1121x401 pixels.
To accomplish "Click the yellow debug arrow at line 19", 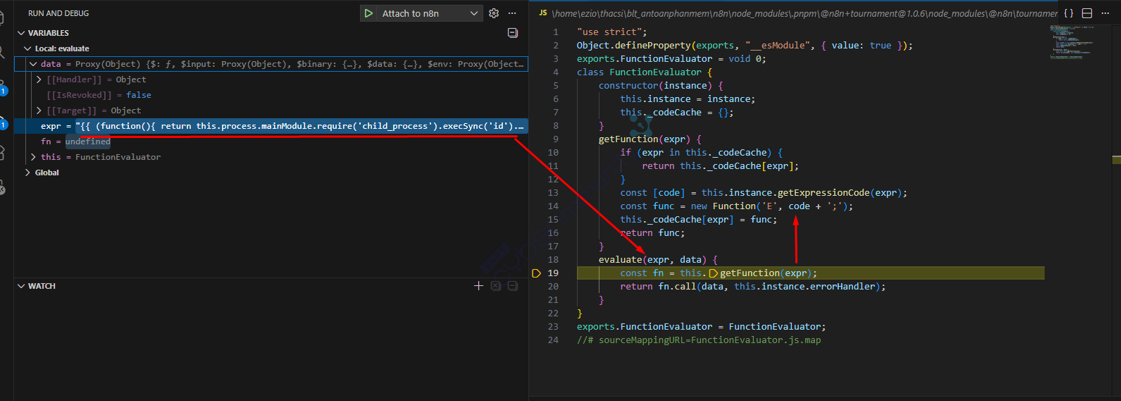I will pos(537,273).
